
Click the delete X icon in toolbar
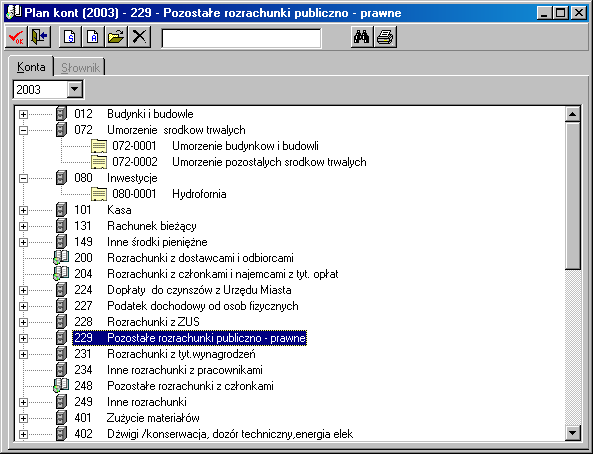point(140,37)
